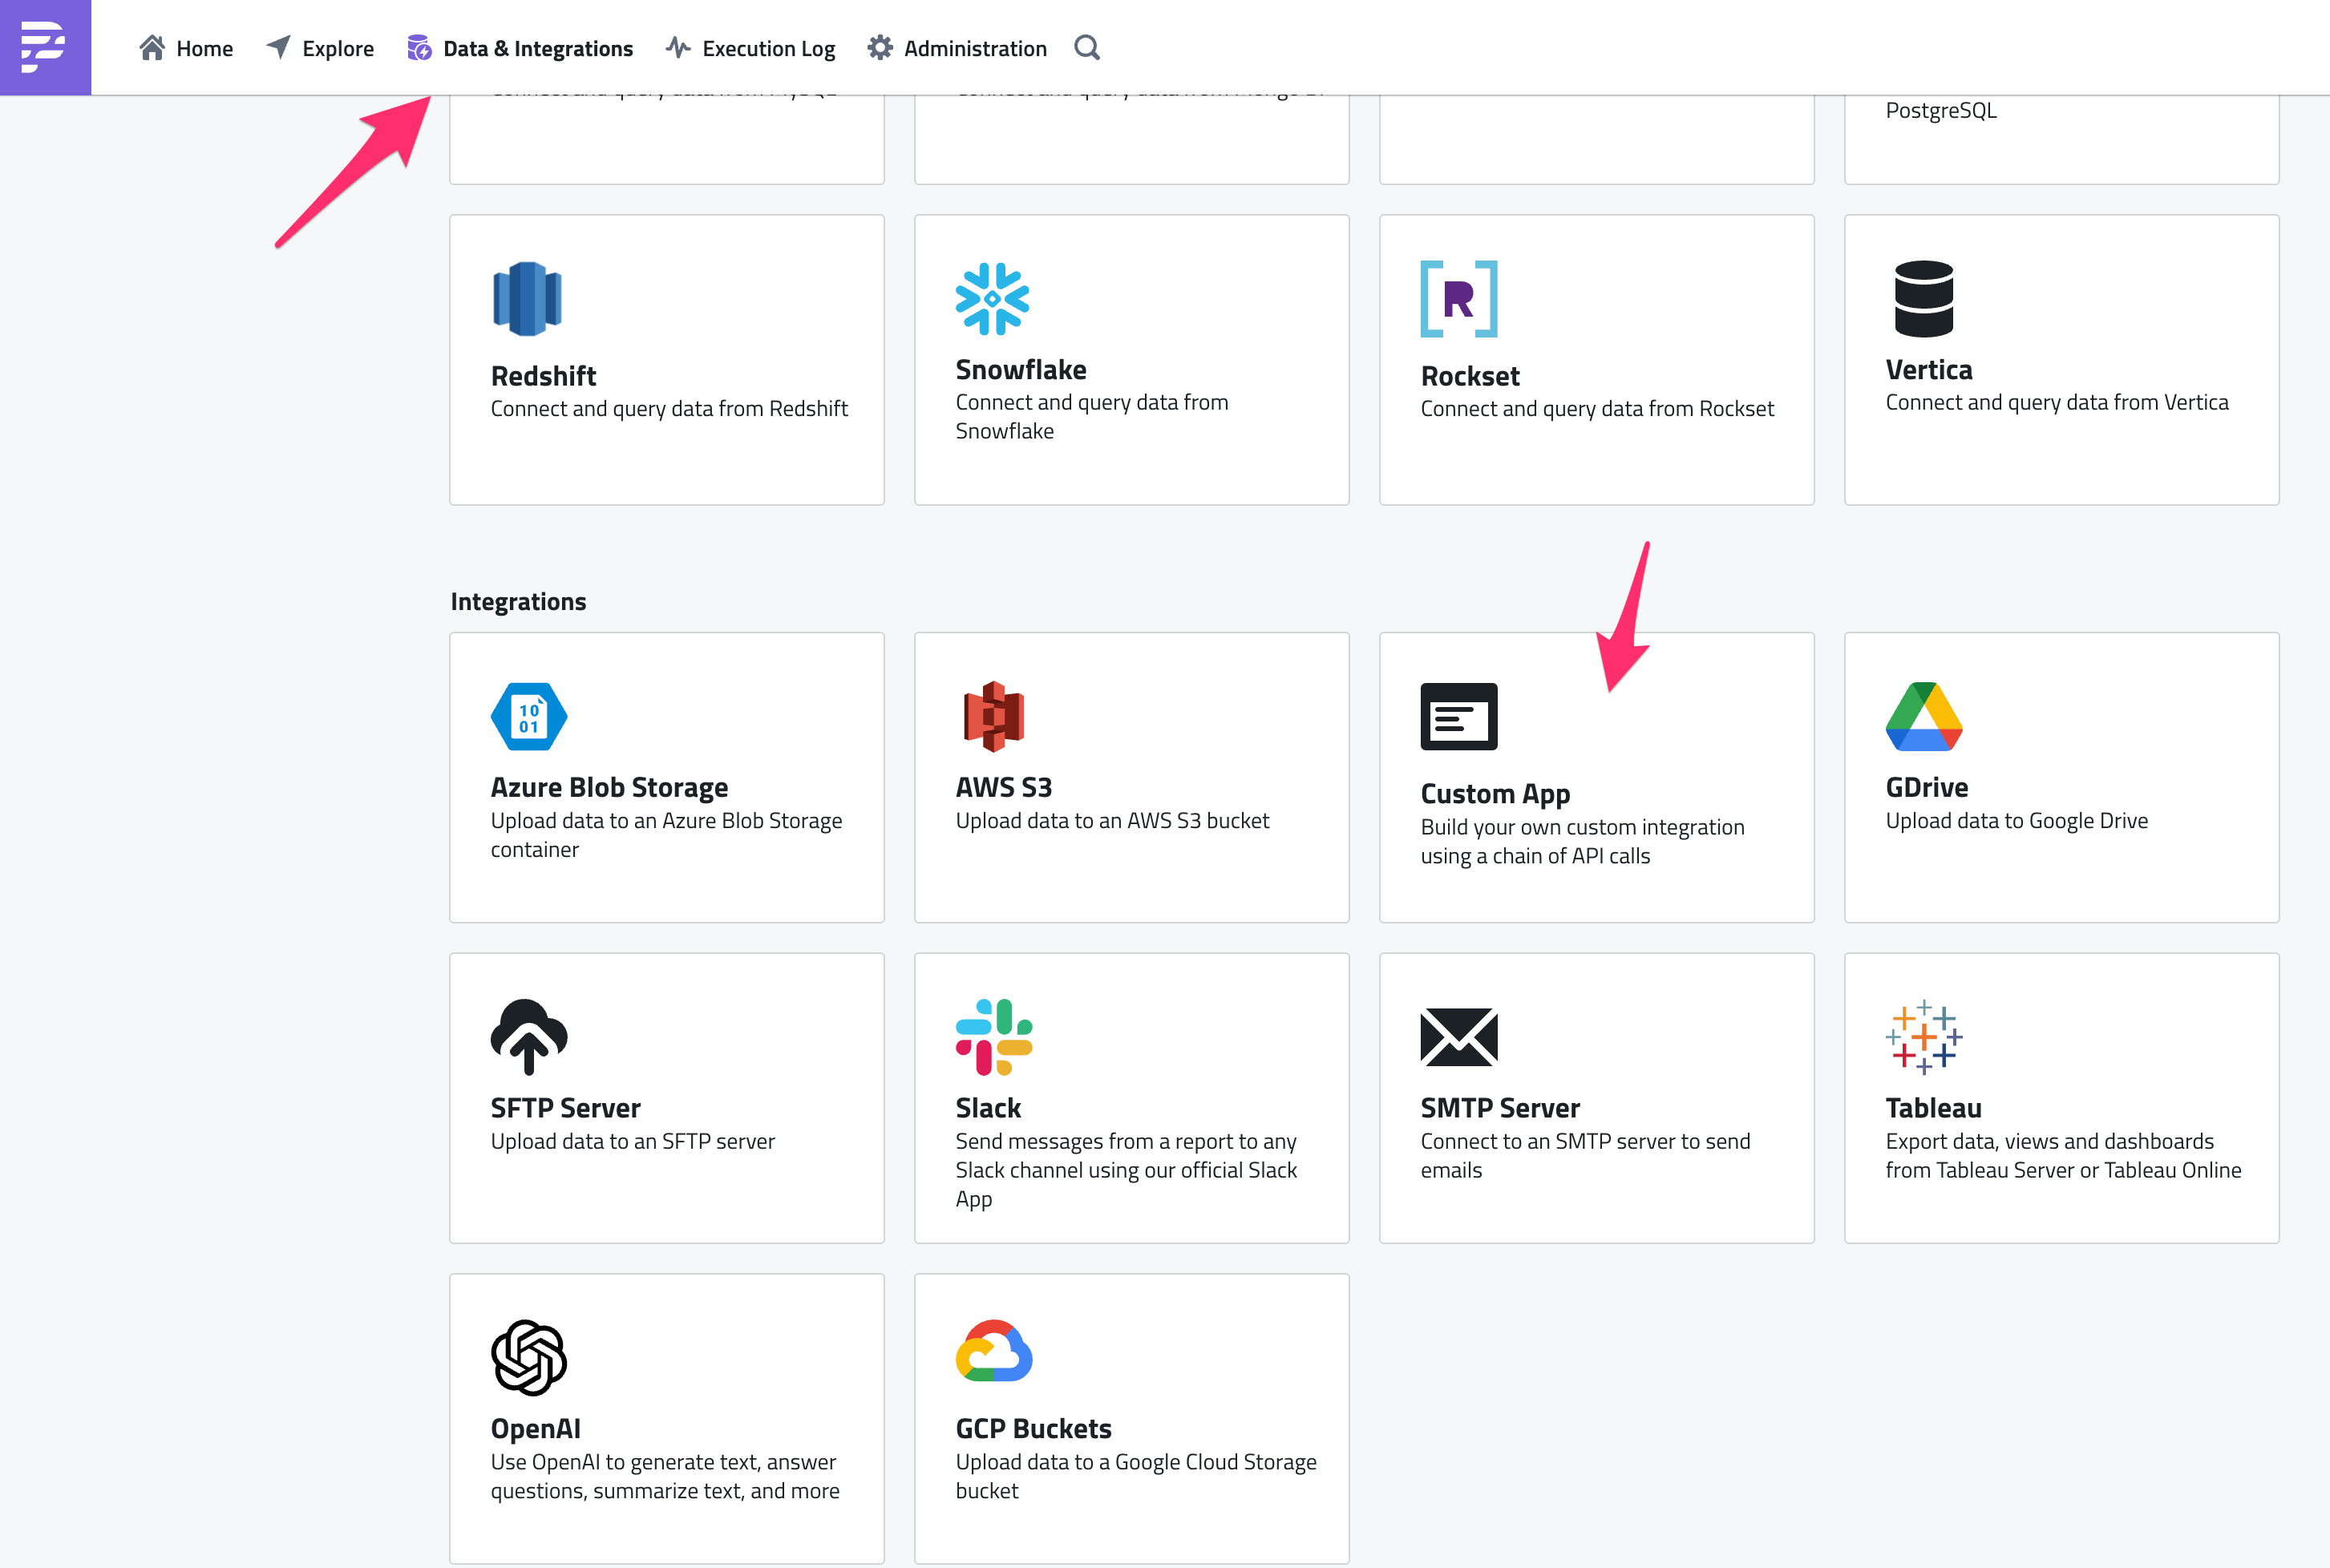The image size is (2330, 1568).
Task: Go to the Home menu
Action: tap(186, 48)
